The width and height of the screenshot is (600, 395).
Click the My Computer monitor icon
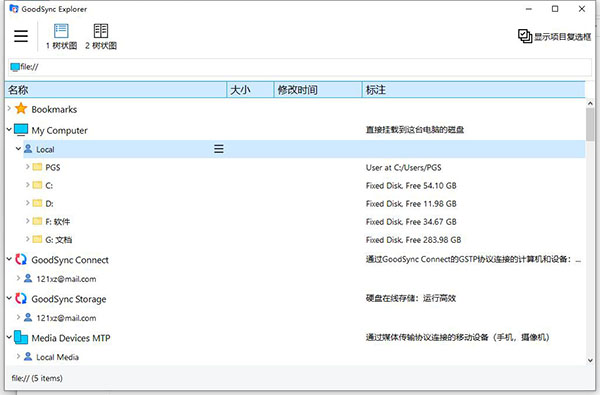(x=21, y=130)
